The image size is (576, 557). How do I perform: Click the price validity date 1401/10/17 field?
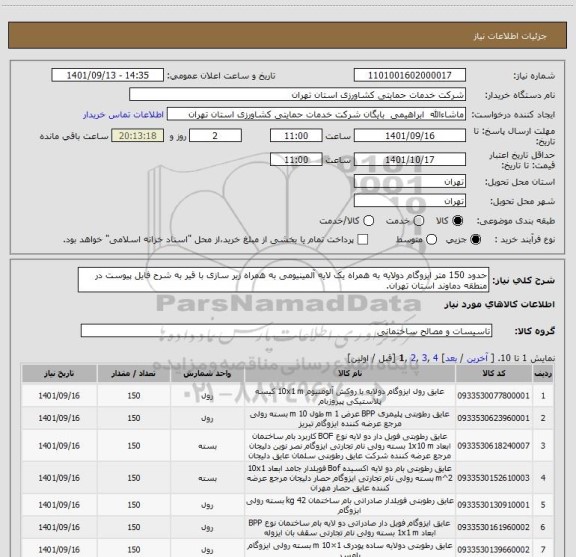[x=410, y=159]
